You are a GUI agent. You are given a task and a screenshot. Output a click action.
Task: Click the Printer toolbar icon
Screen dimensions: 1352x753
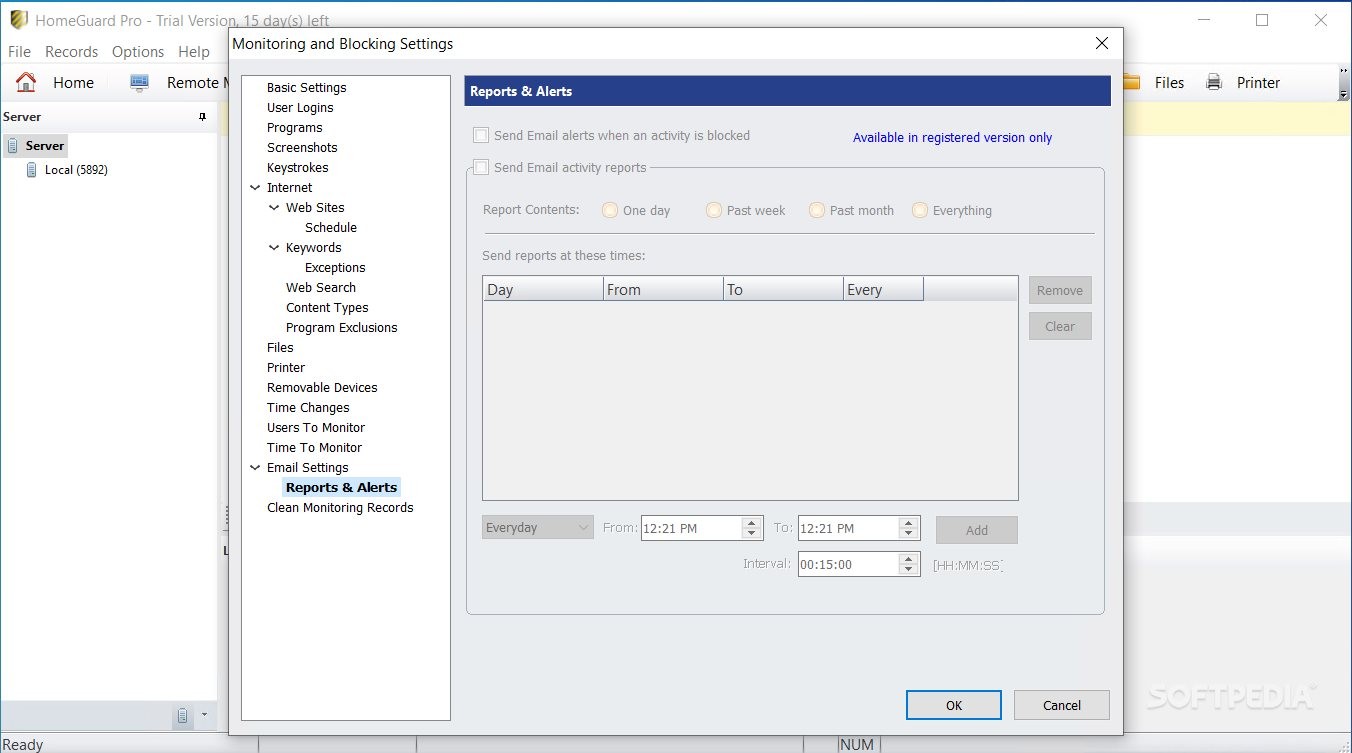(1214, 82)
